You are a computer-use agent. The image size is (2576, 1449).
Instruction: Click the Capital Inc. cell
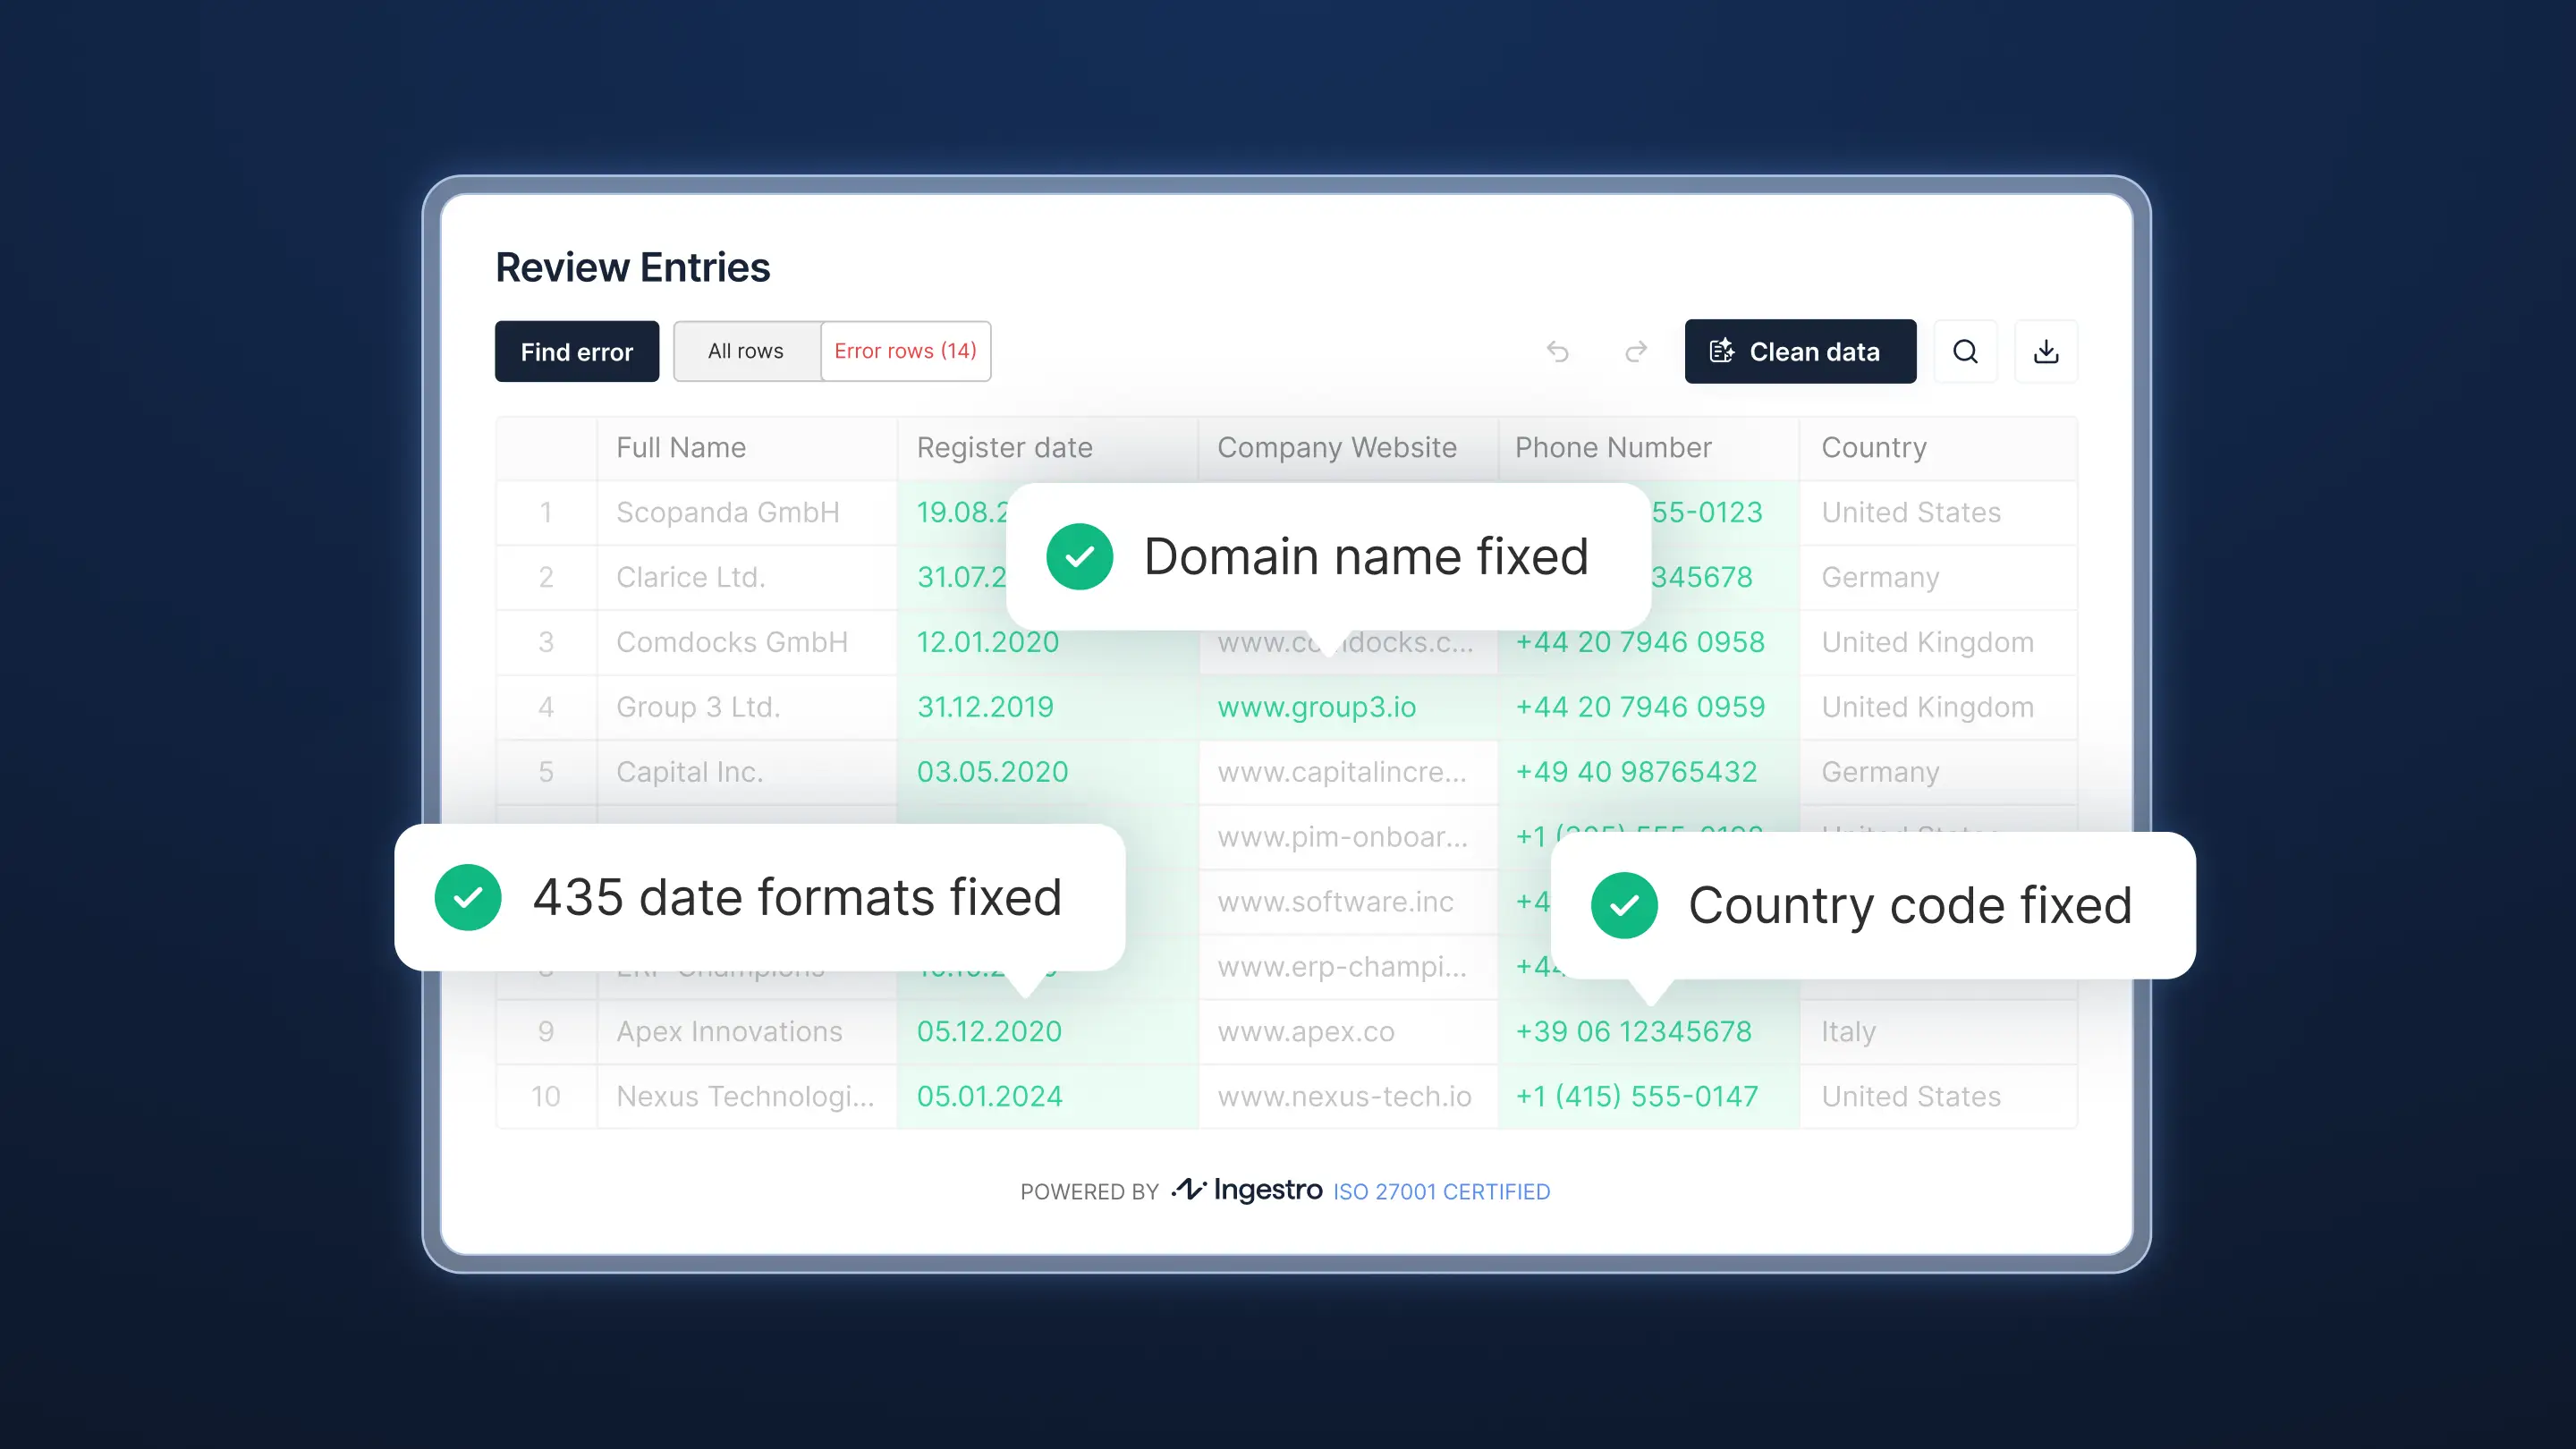click(x=747, y=772)
